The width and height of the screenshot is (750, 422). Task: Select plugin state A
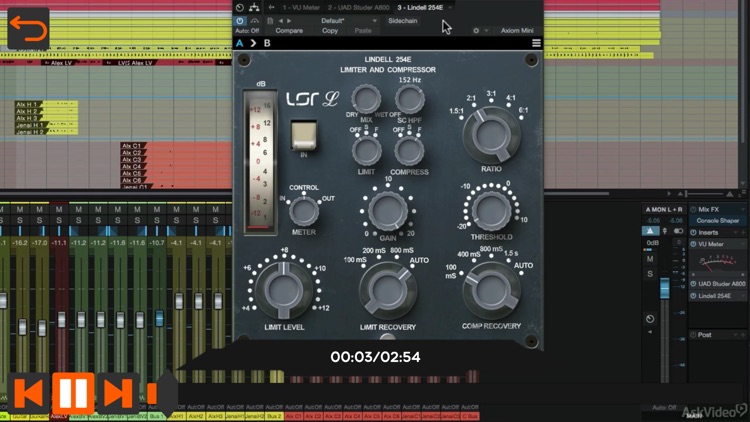tap(240, 43)
